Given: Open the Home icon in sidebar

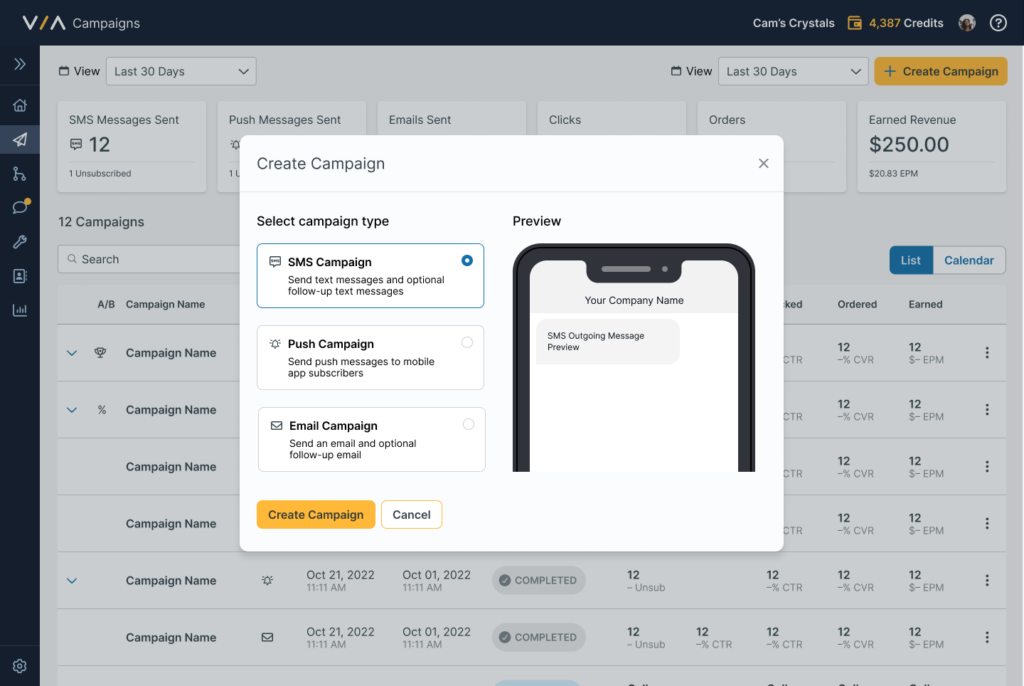Looking at the screenshot, I should [19, 106].
